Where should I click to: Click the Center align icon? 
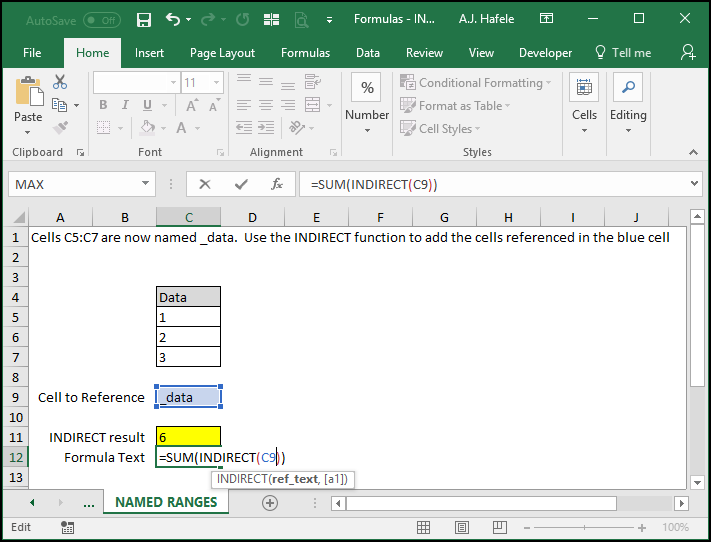(266, 105)
